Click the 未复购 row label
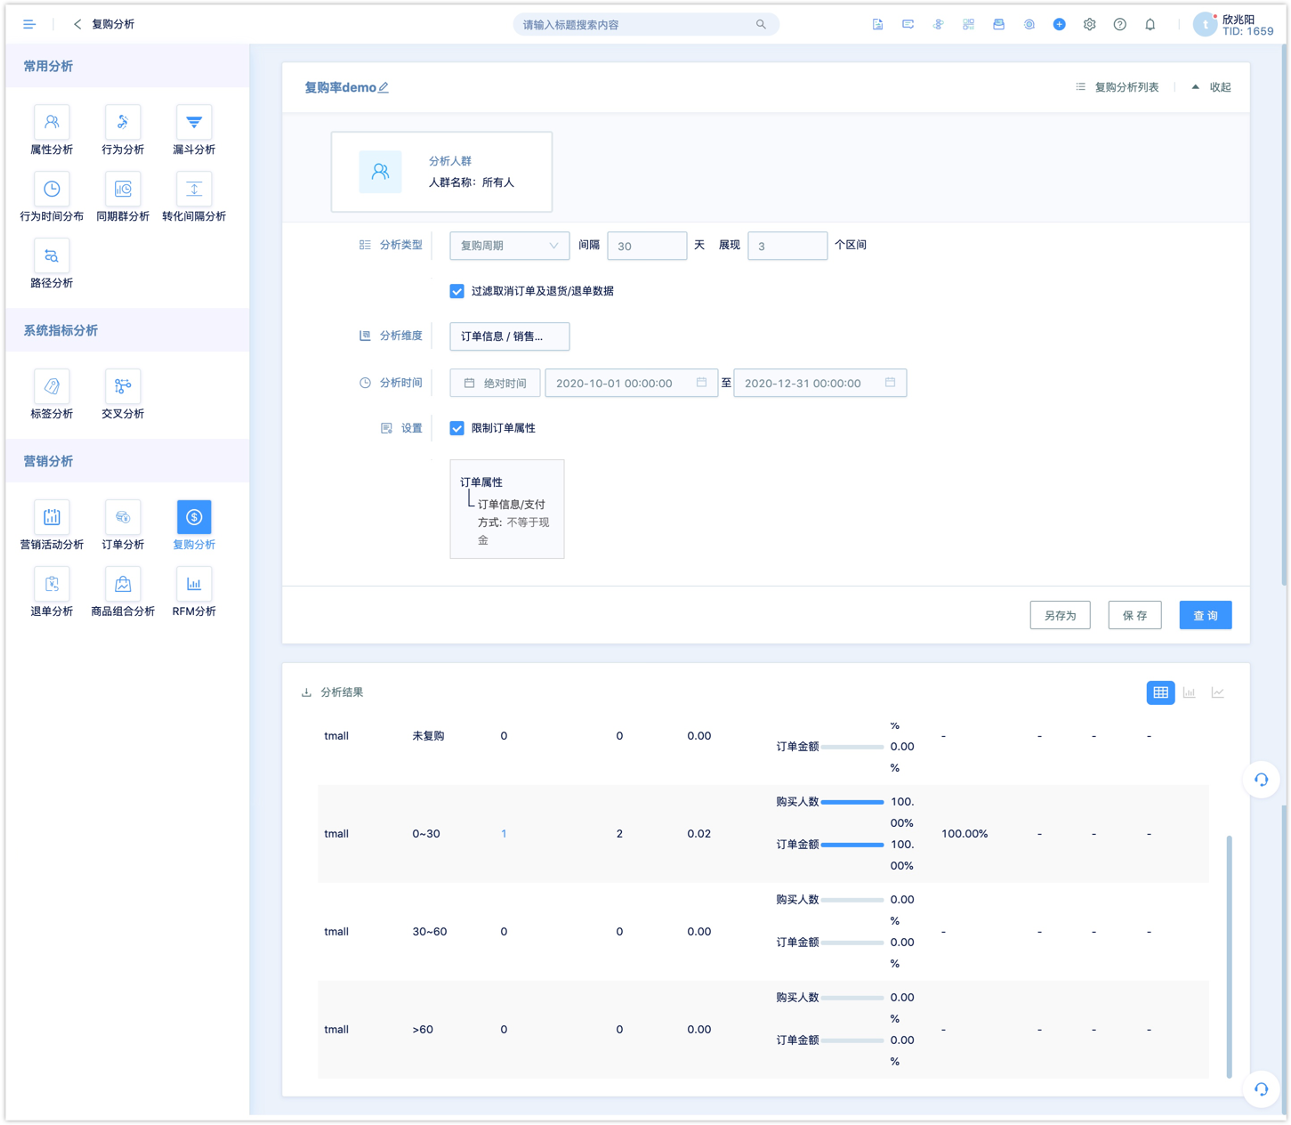Screen dimensions: 1291x1125 pyautogui.click(x=428, y=736)
